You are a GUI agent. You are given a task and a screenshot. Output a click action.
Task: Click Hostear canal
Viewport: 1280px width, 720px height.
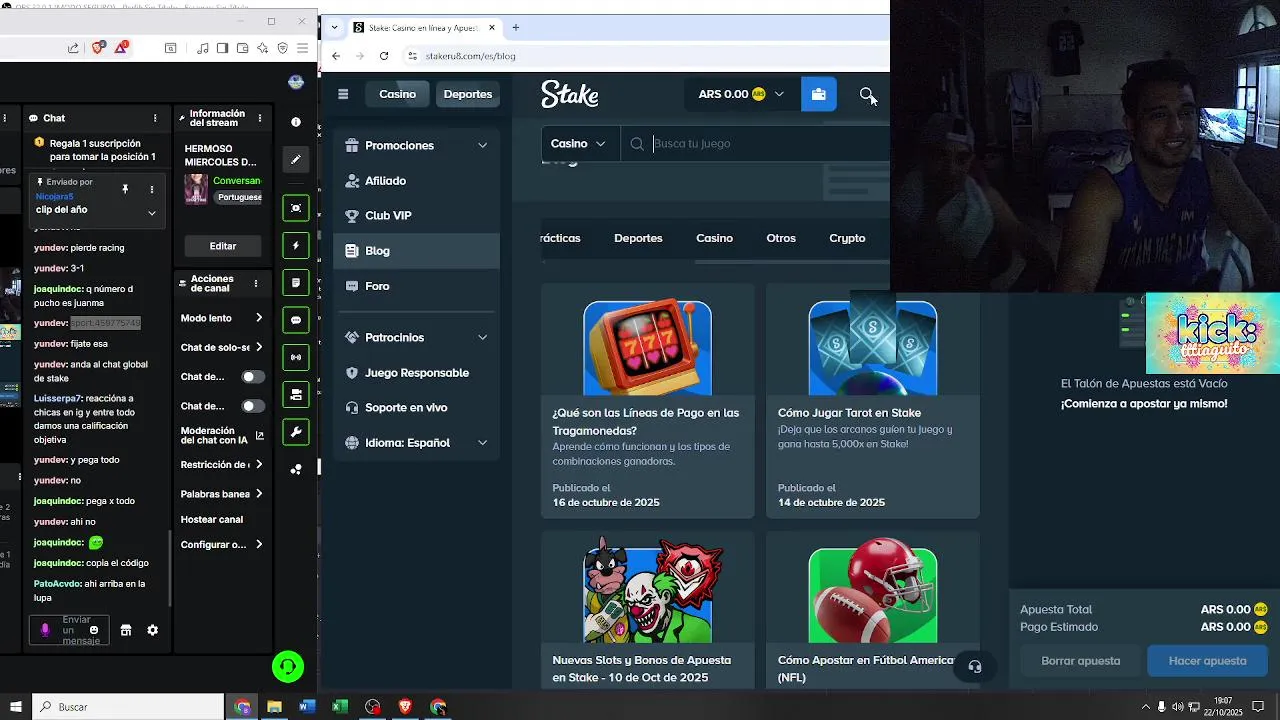click(x=212, y=520)
